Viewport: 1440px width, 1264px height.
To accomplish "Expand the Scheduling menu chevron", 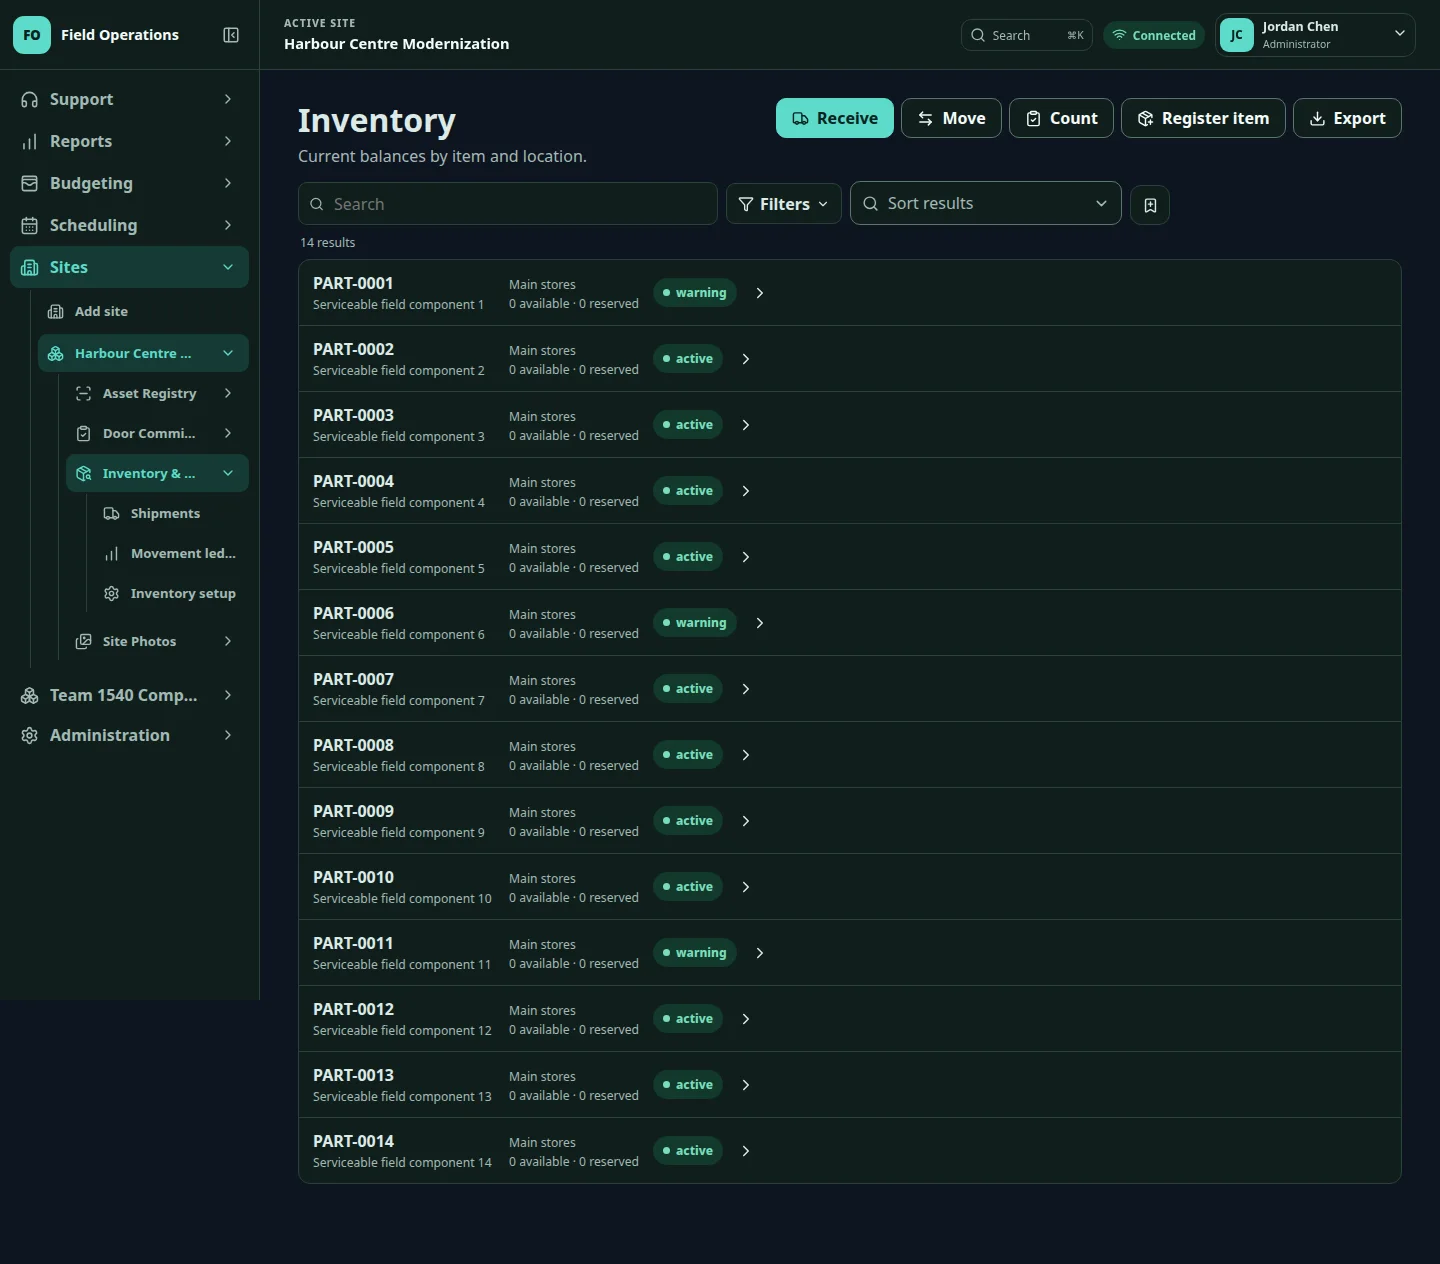I will click(x=228, y=225).
